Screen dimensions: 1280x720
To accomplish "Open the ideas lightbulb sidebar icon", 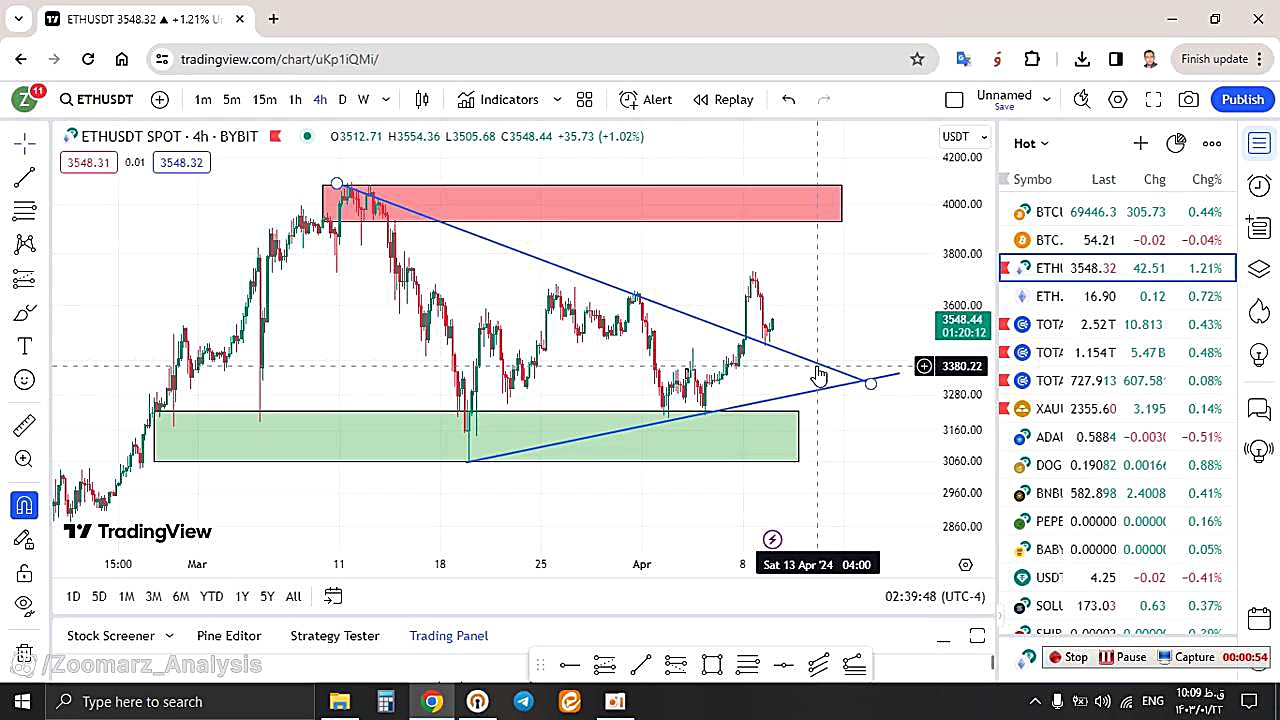I will pyautogui.click(x=1259, y=354).
